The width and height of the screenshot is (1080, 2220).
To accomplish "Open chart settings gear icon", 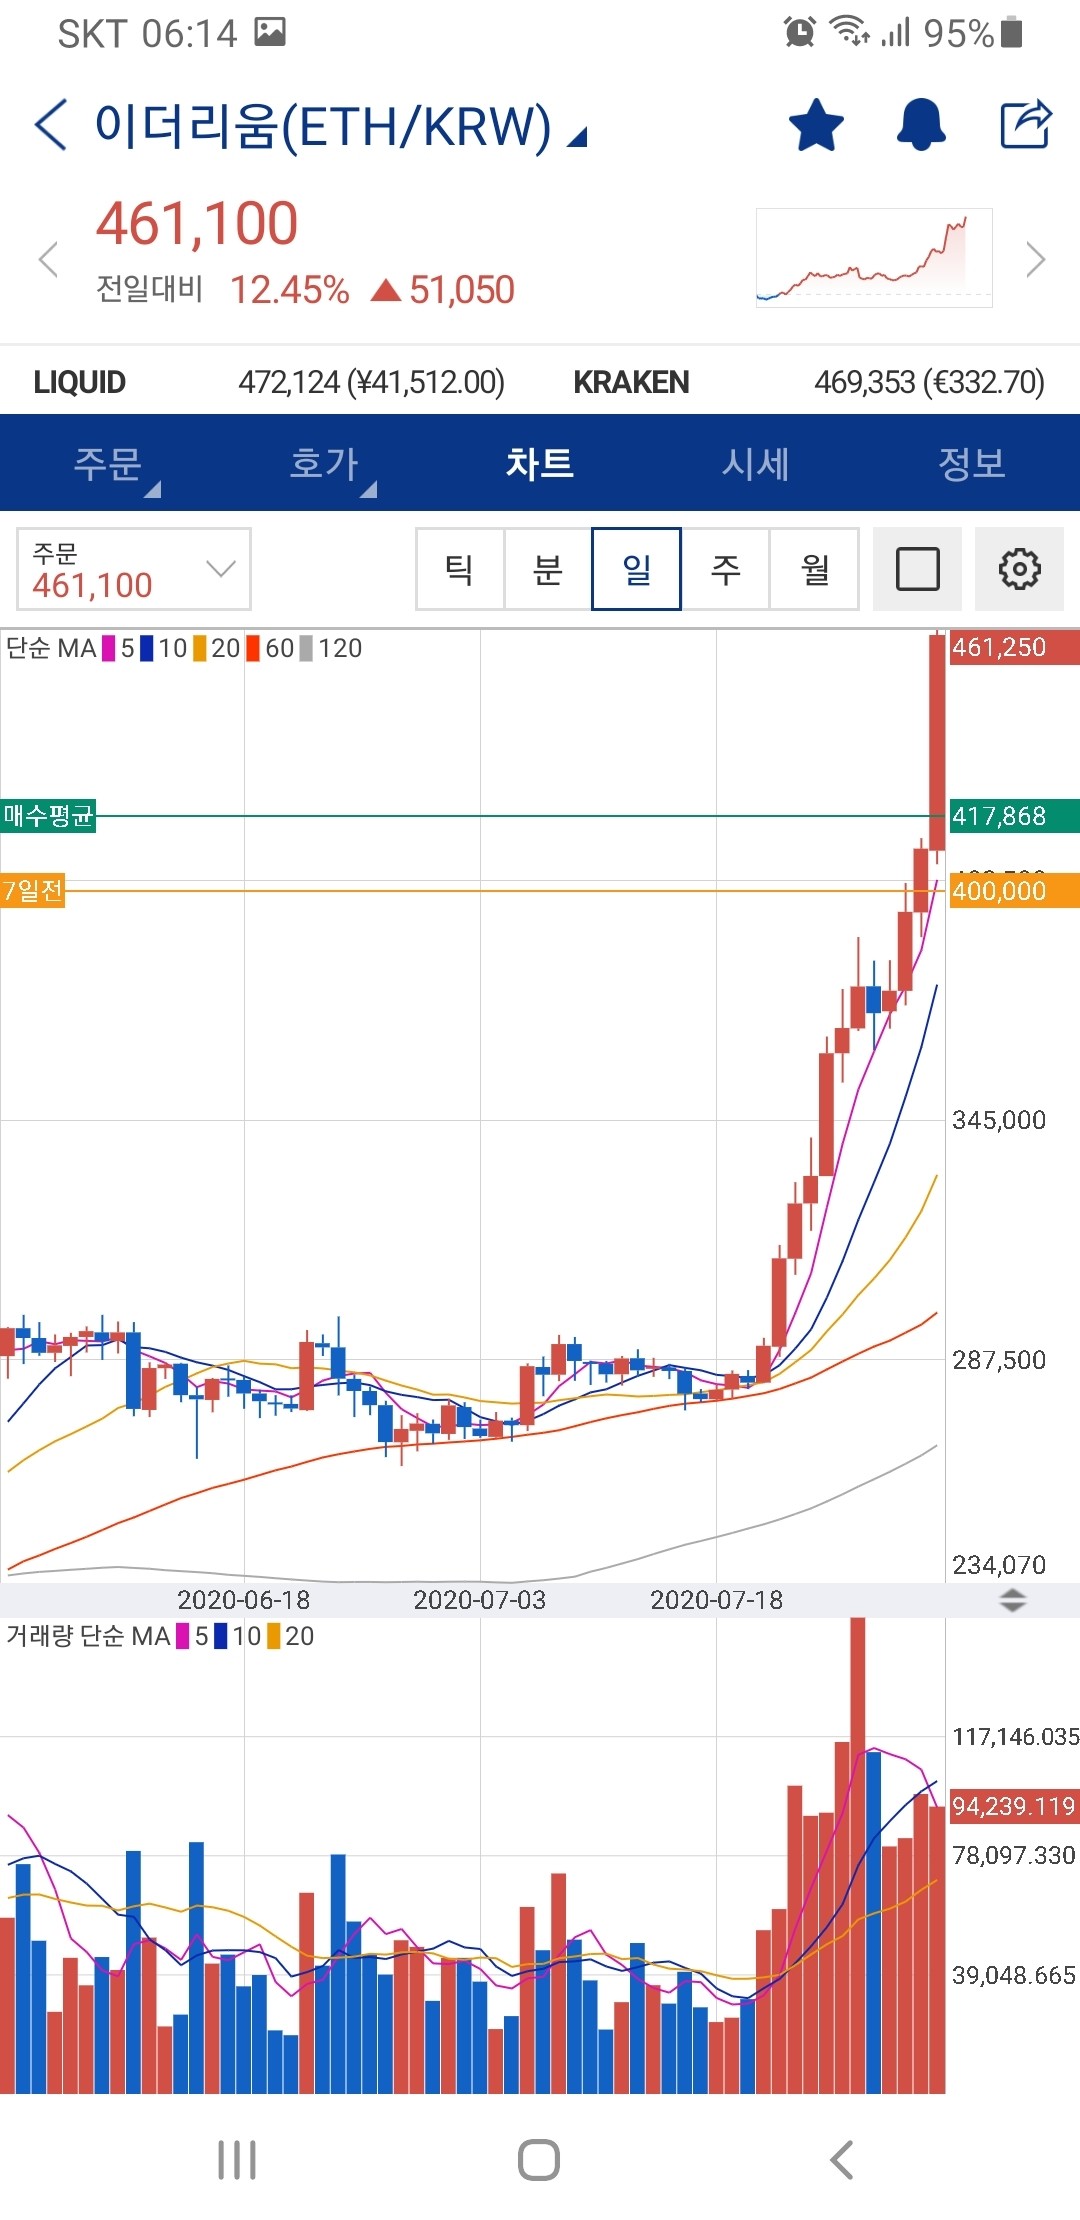I will 1019,569.
